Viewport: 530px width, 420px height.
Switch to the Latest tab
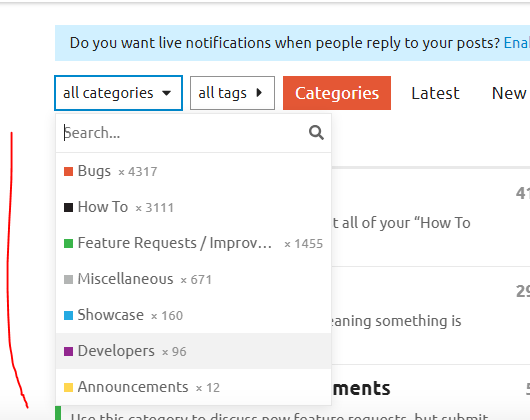pos(435,93)
